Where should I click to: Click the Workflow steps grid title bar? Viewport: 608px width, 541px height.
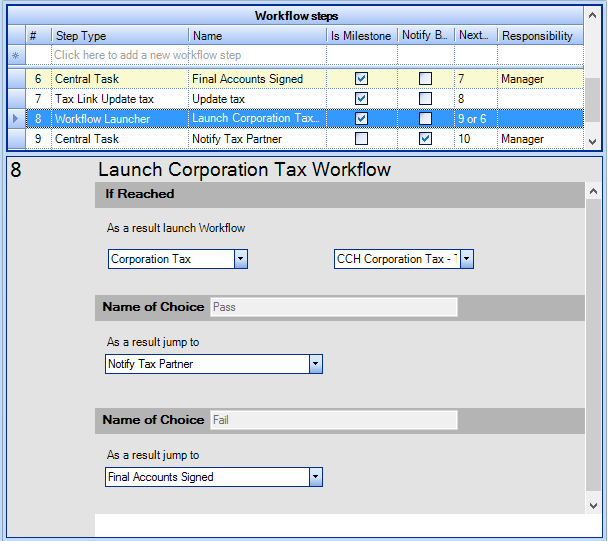[x=296, y=16]
